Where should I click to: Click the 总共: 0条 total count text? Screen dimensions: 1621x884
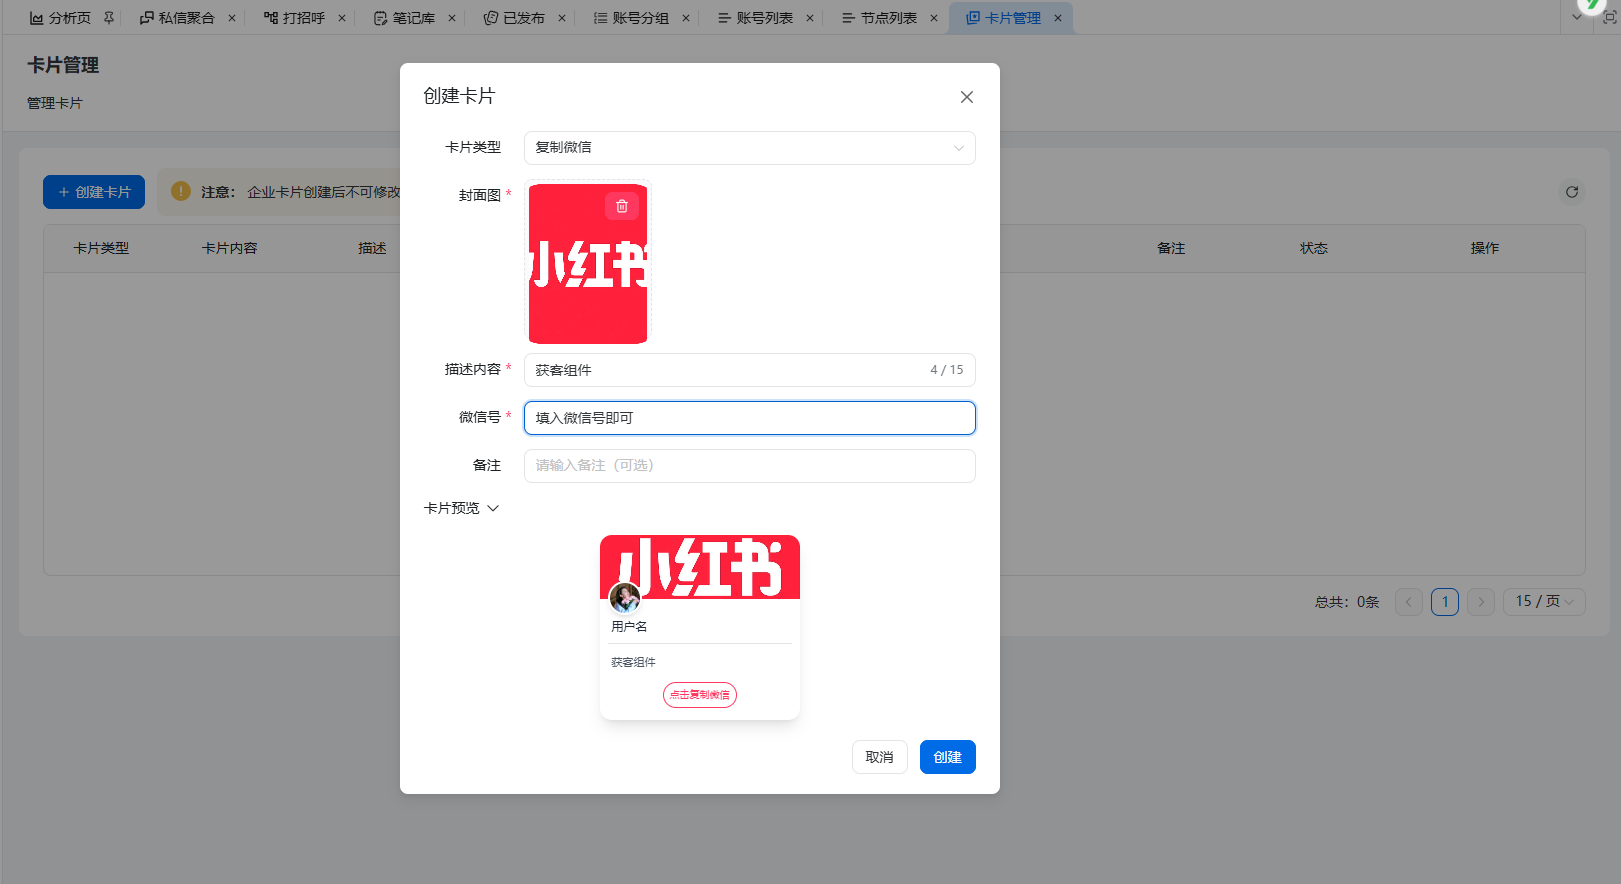tap(1347, 602)
